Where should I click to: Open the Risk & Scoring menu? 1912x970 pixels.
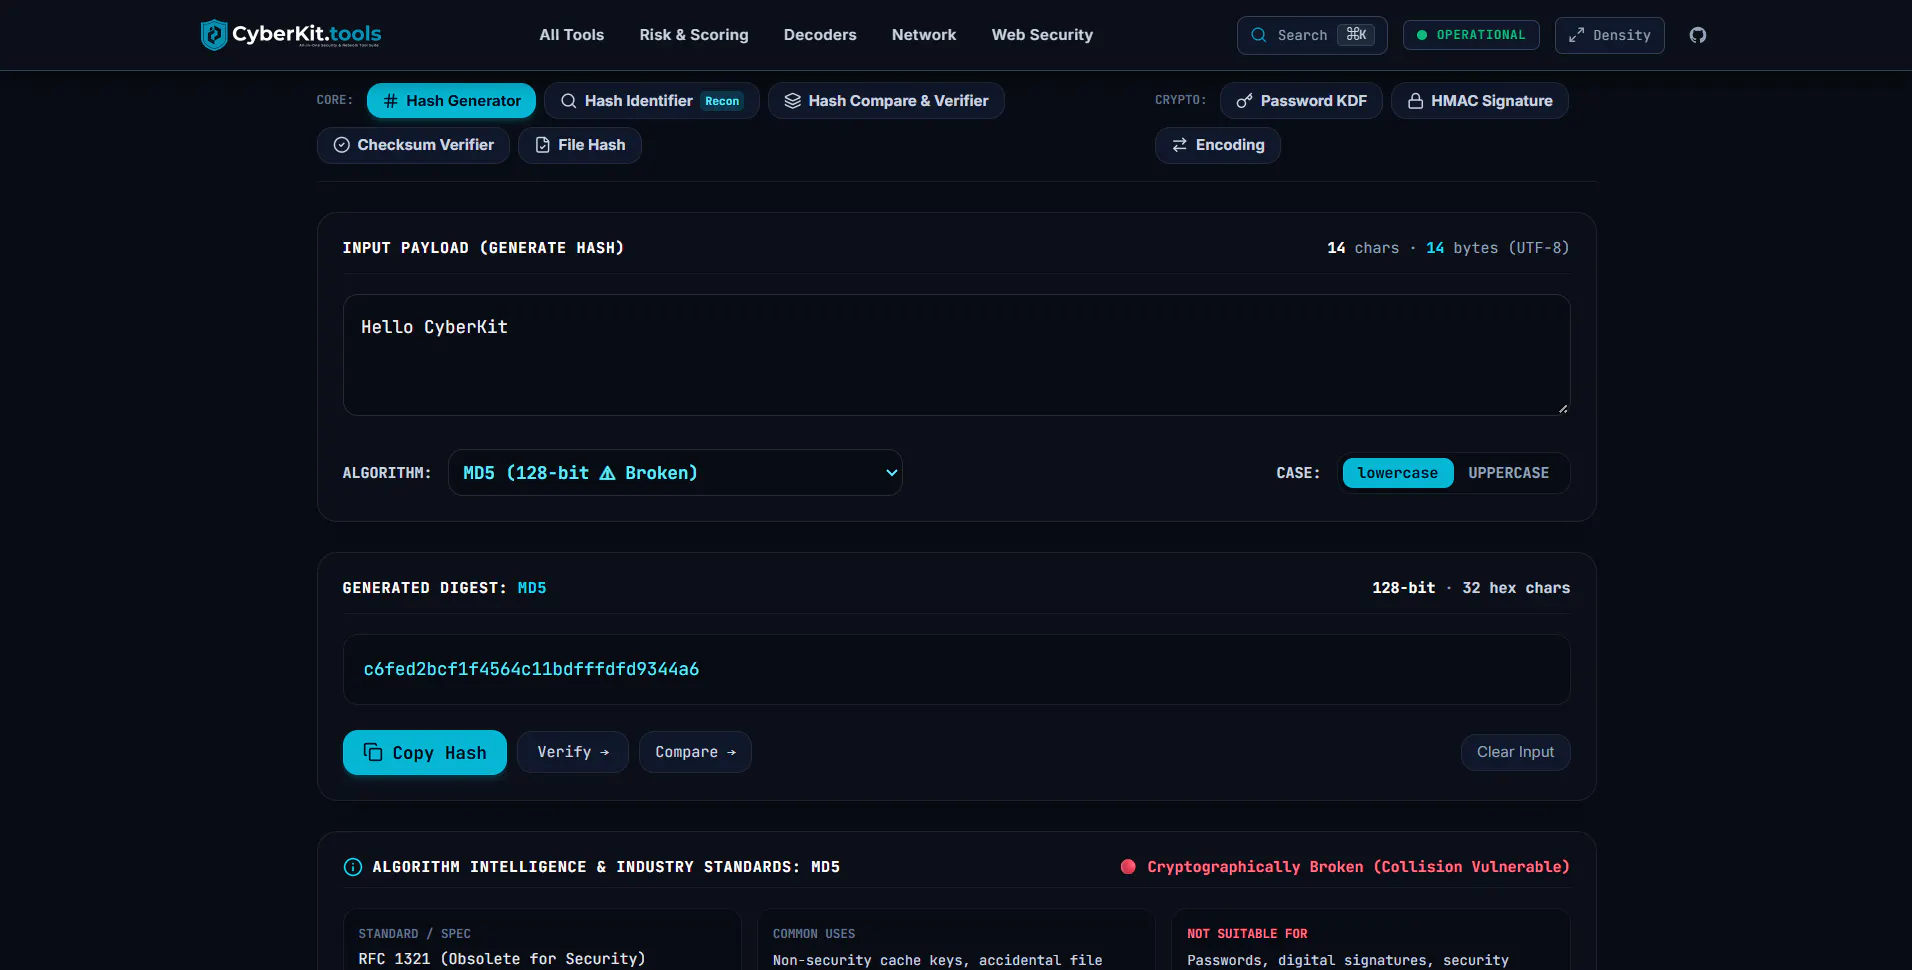pyautogui.click(x=694, y=35)
